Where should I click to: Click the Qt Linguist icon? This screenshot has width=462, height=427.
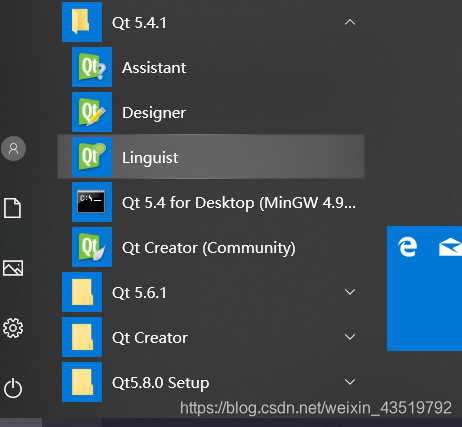[x=92, y=157]
